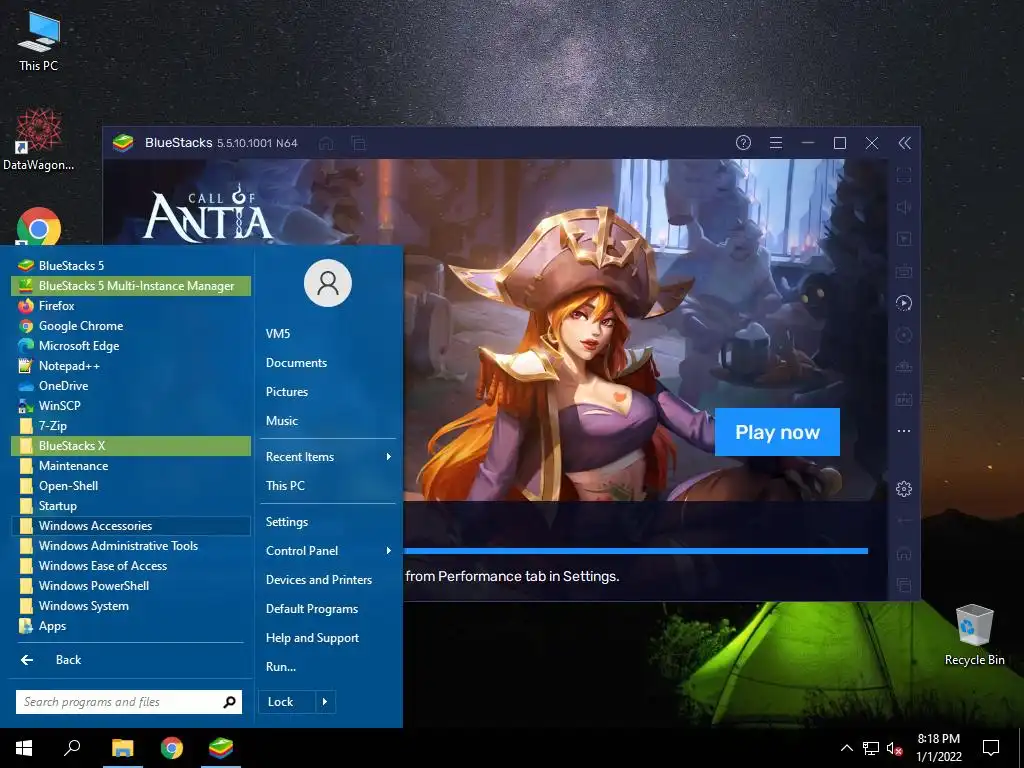This screenshot has height=768, width=1024.
Task: Click the Play now button
Action: (777, 432)
